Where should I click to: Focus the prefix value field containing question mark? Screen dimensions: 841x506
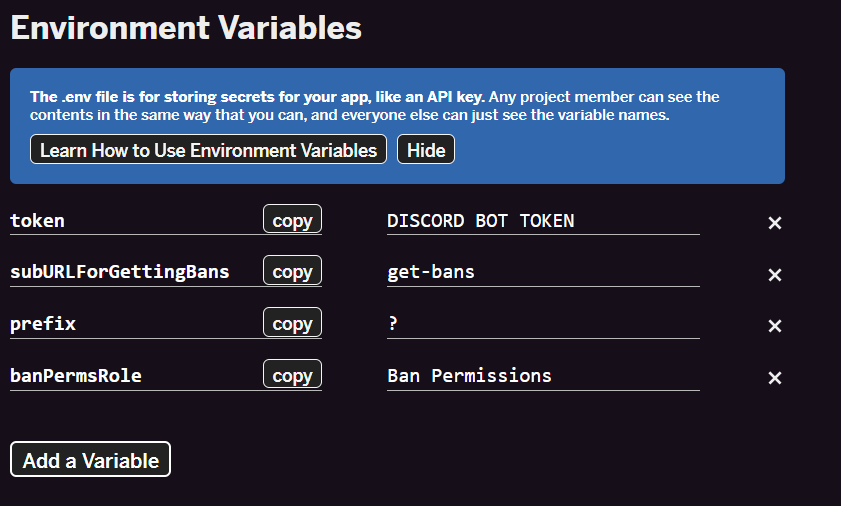(x=543, y=324)
